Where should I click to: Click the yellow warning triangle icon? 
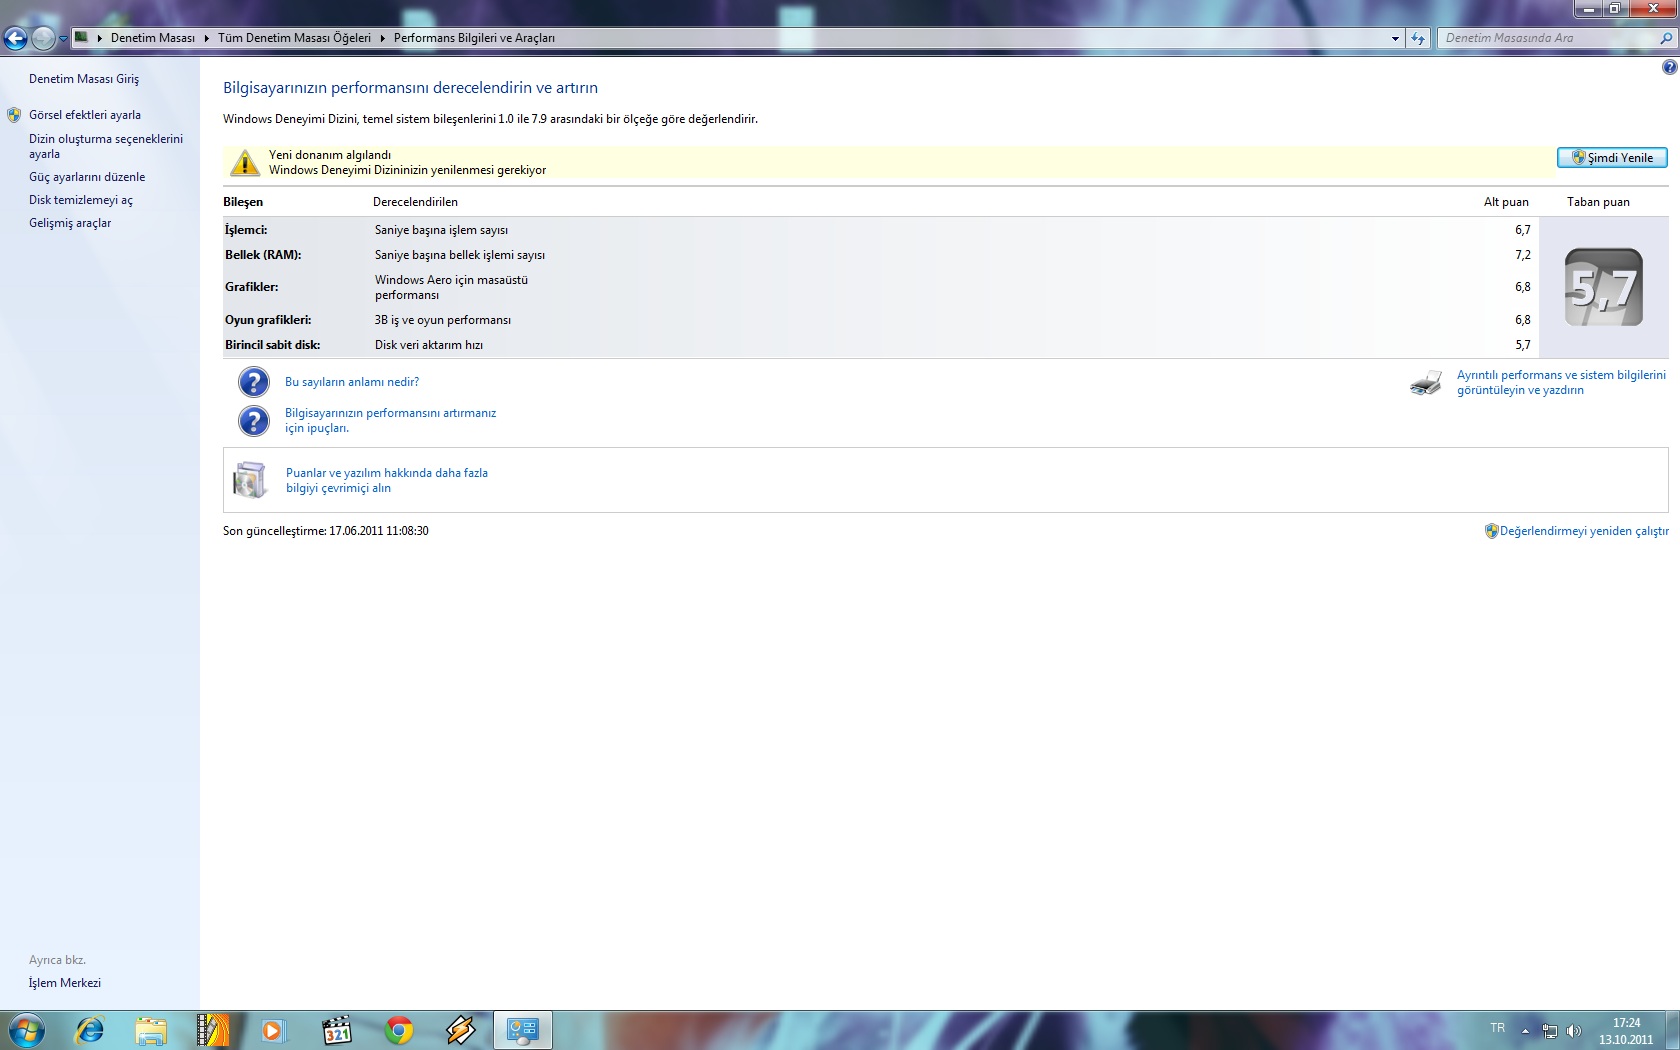click(245, 162)
